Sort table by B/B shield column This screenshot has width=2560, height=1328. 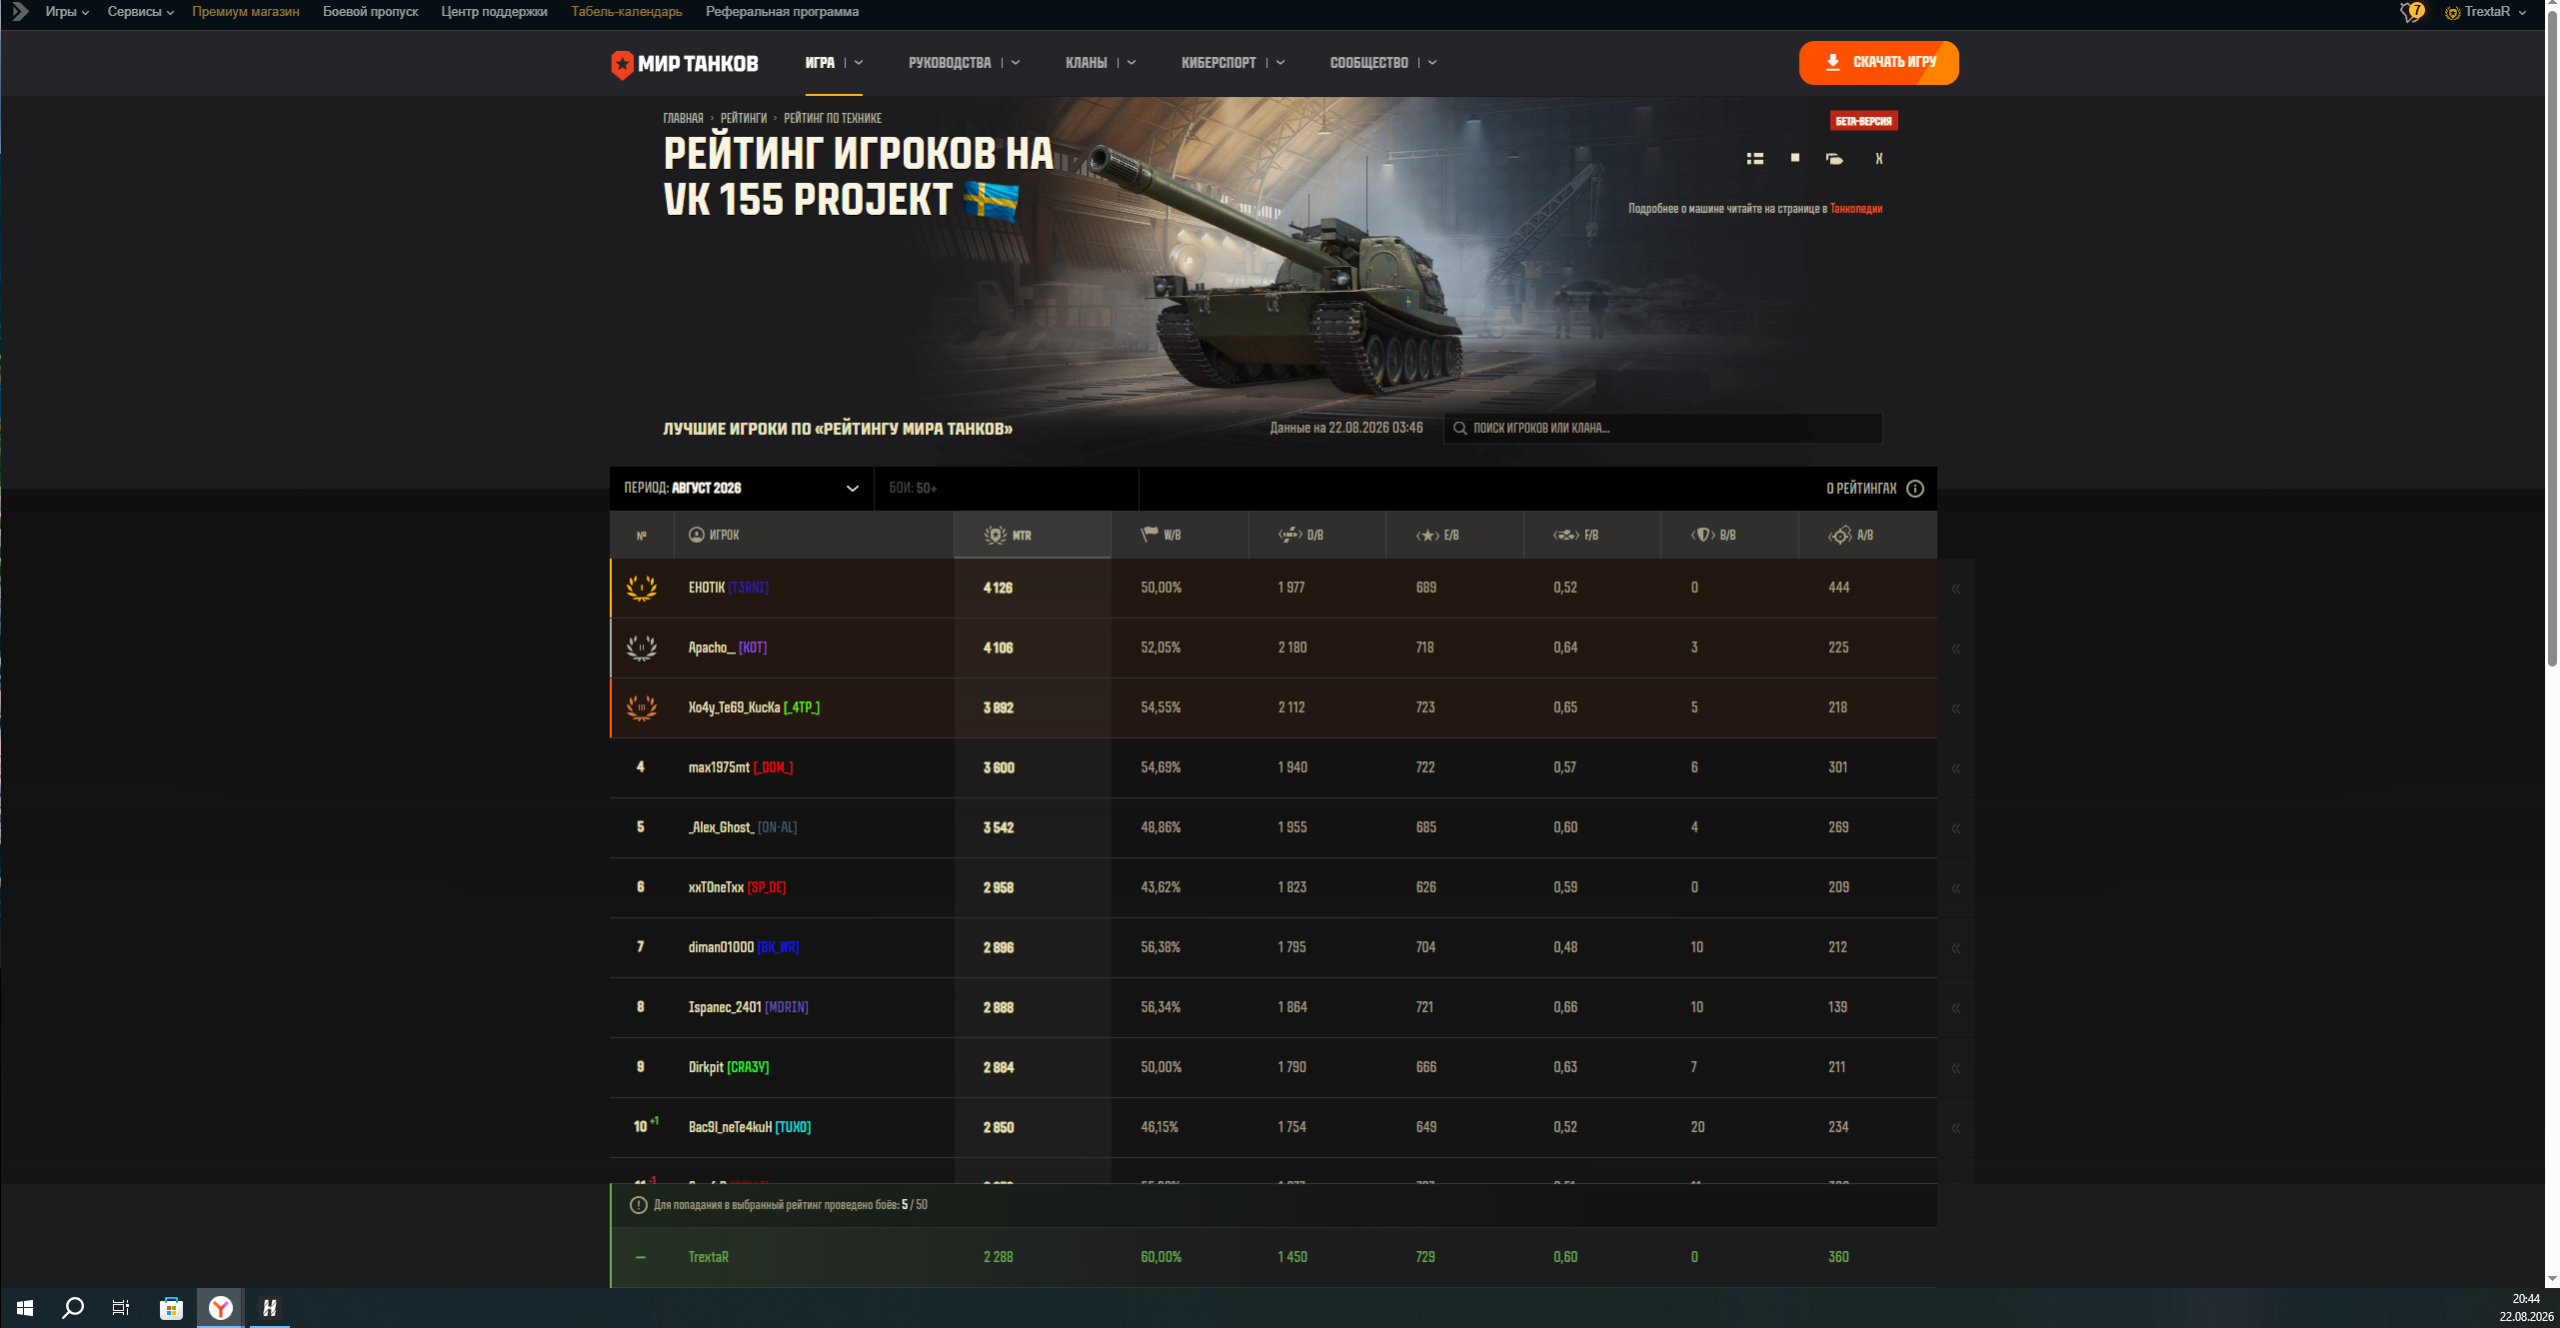pyautogui.click(x=1729, y=535)
